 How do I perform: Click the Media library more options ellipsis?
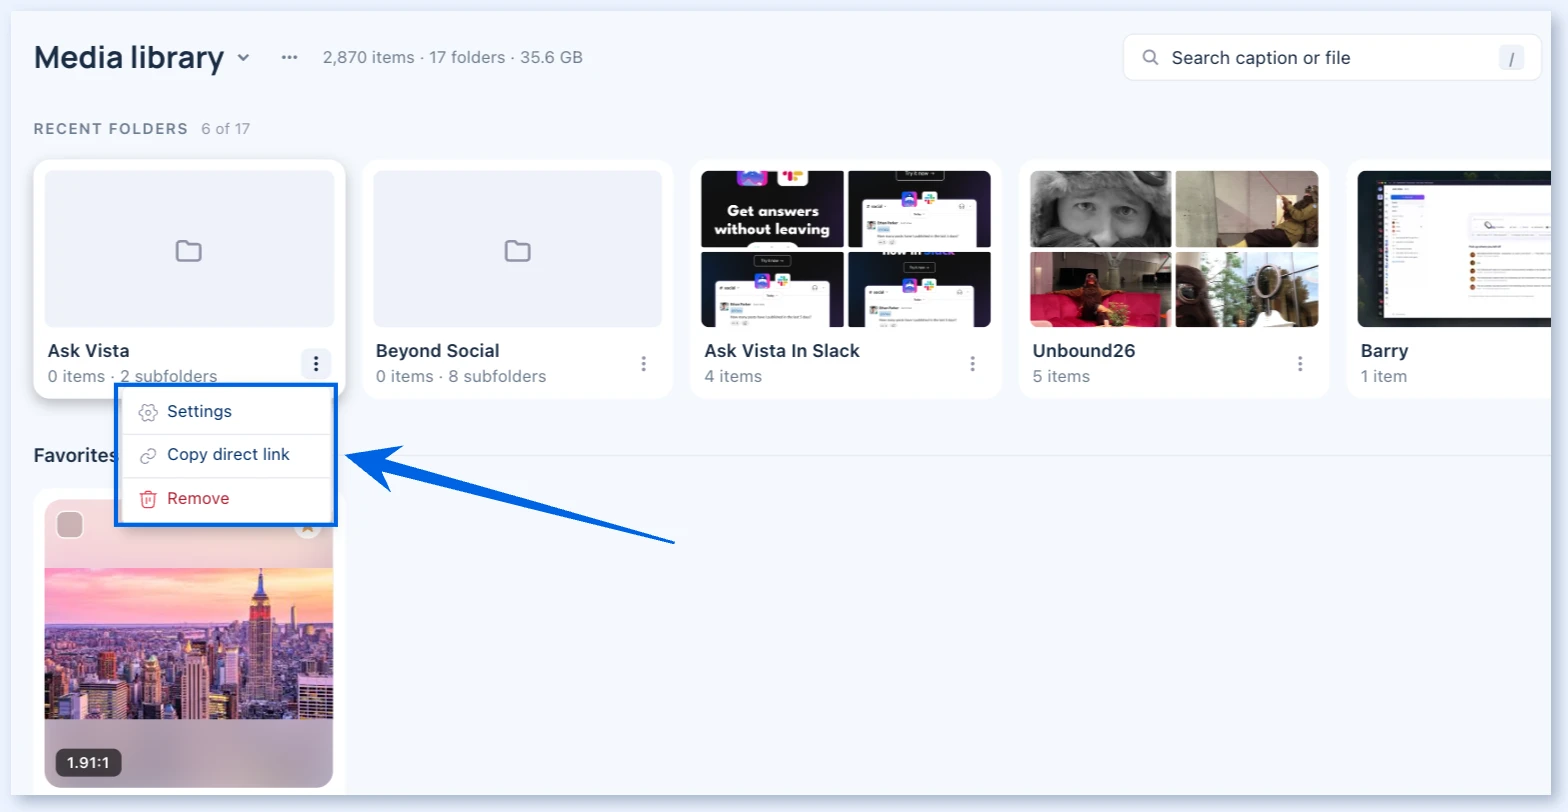pos(290,58)
